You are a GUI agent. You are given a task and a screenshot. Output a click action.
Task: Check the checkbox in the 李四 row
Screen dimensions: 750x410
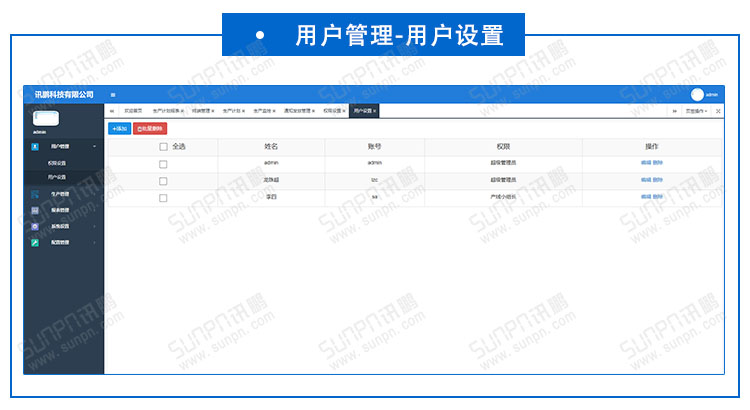click(163, 198)
